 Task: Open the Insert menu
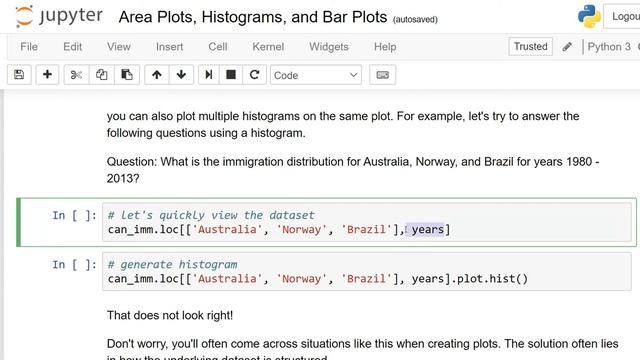point(169,47)
